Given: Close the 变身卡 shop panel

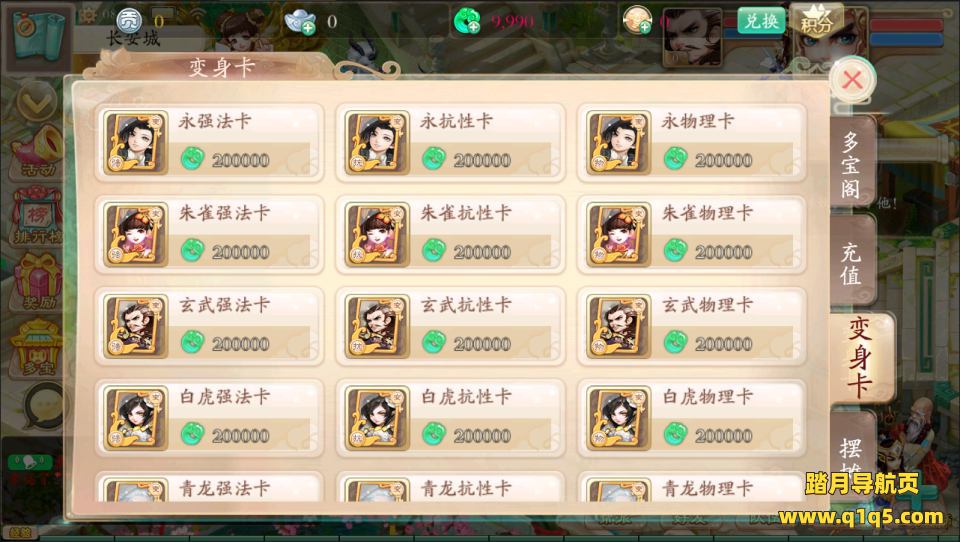Looking at the screenshot, I should (852, 80).
